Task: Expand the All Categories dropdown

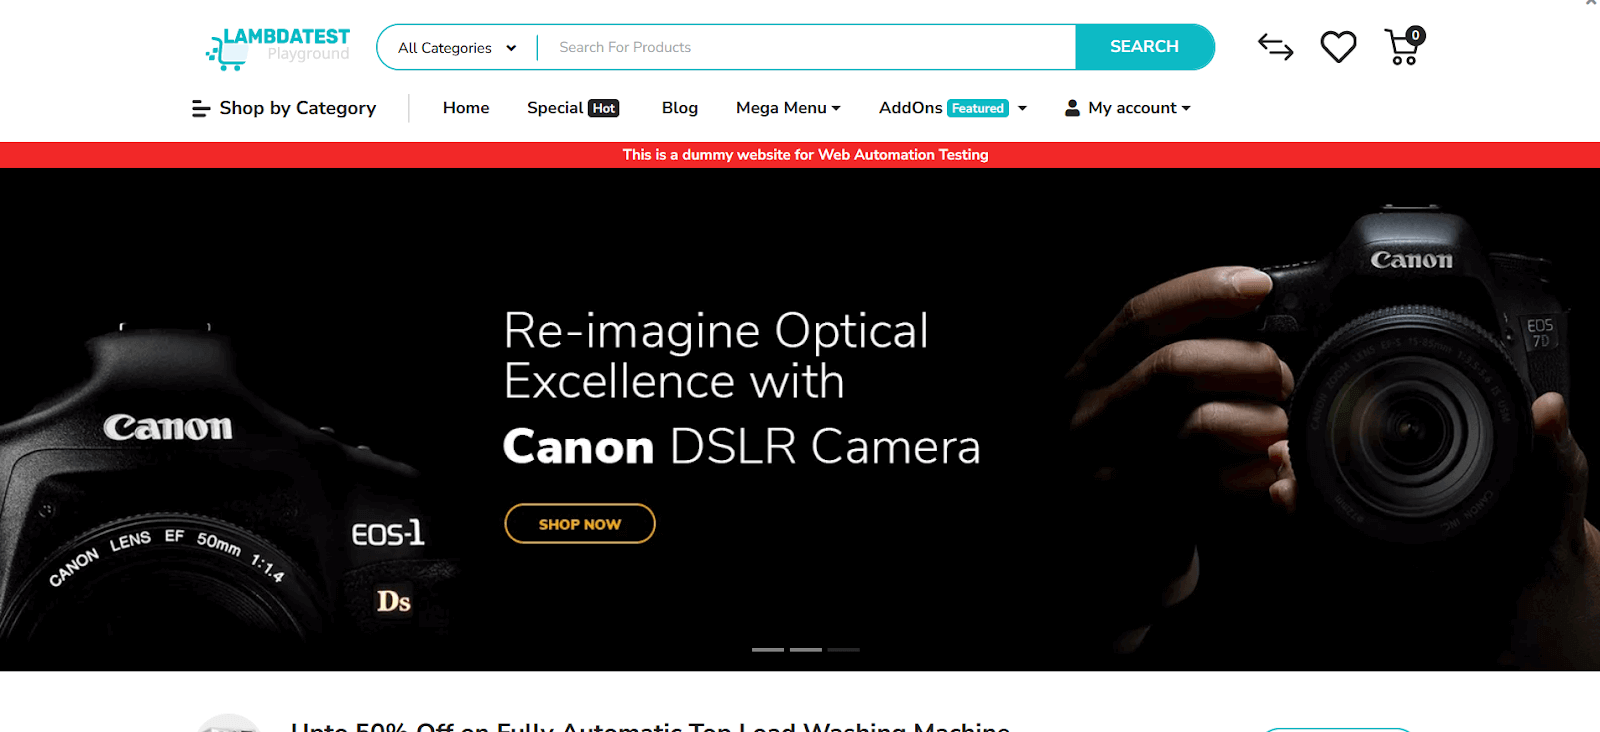Action: coord(457,47)
